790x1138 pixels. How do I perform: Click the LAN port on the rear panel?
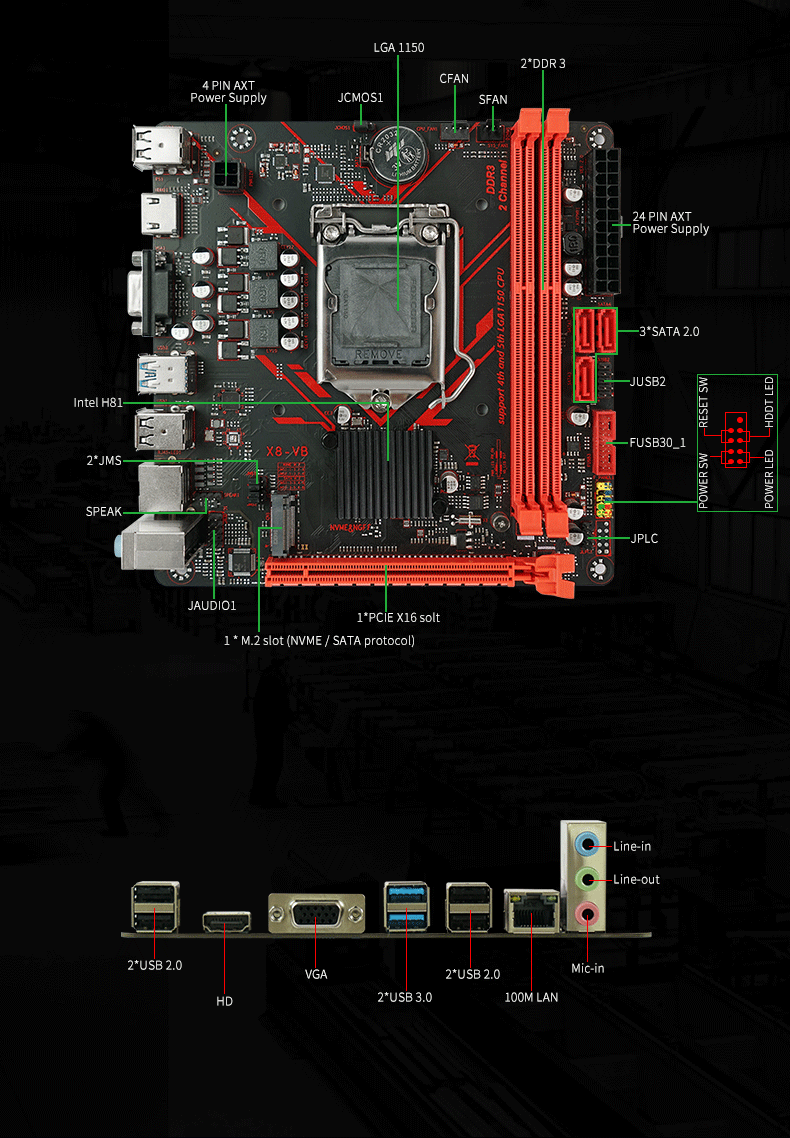coord(532,911)
